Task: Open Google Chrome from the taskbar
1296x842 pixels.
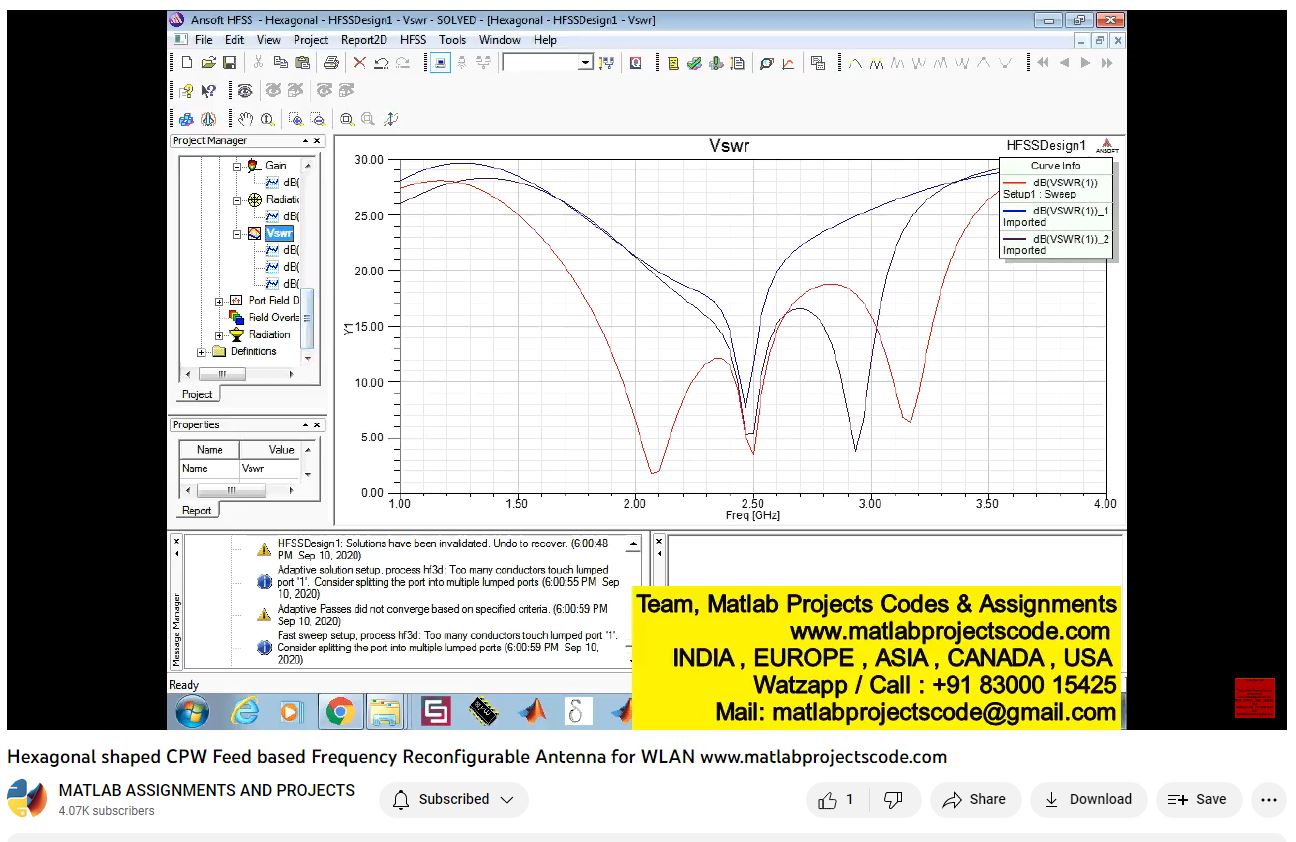Action: (339, 711)
